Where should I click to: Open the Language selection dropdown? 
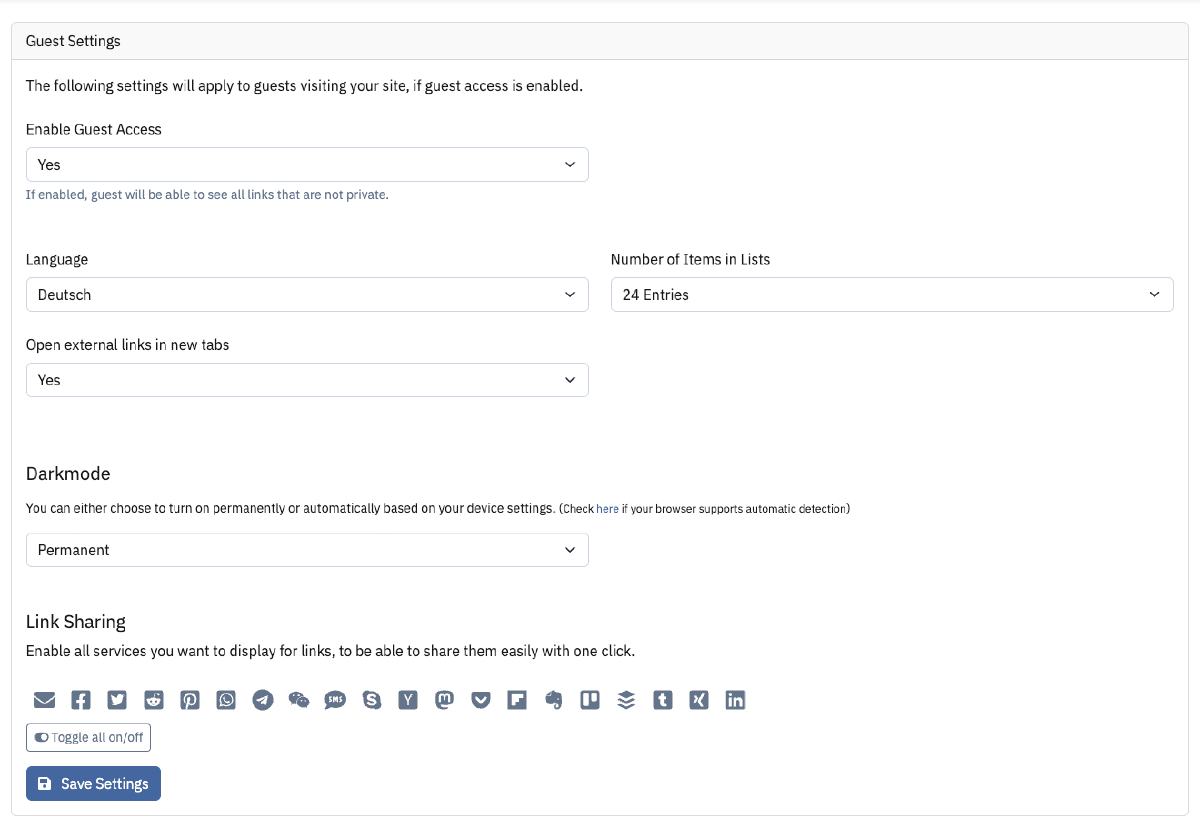tap(307, 294)
